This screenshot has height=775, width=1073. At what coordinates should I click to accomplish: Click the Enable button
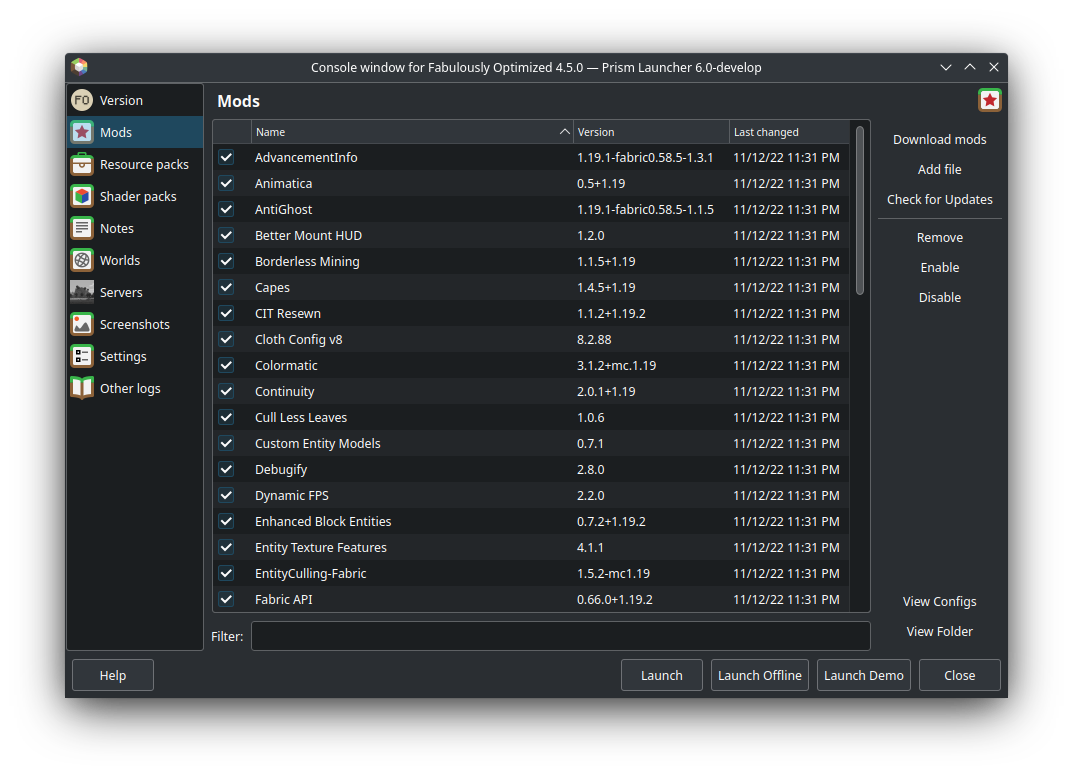pos(940,267)
